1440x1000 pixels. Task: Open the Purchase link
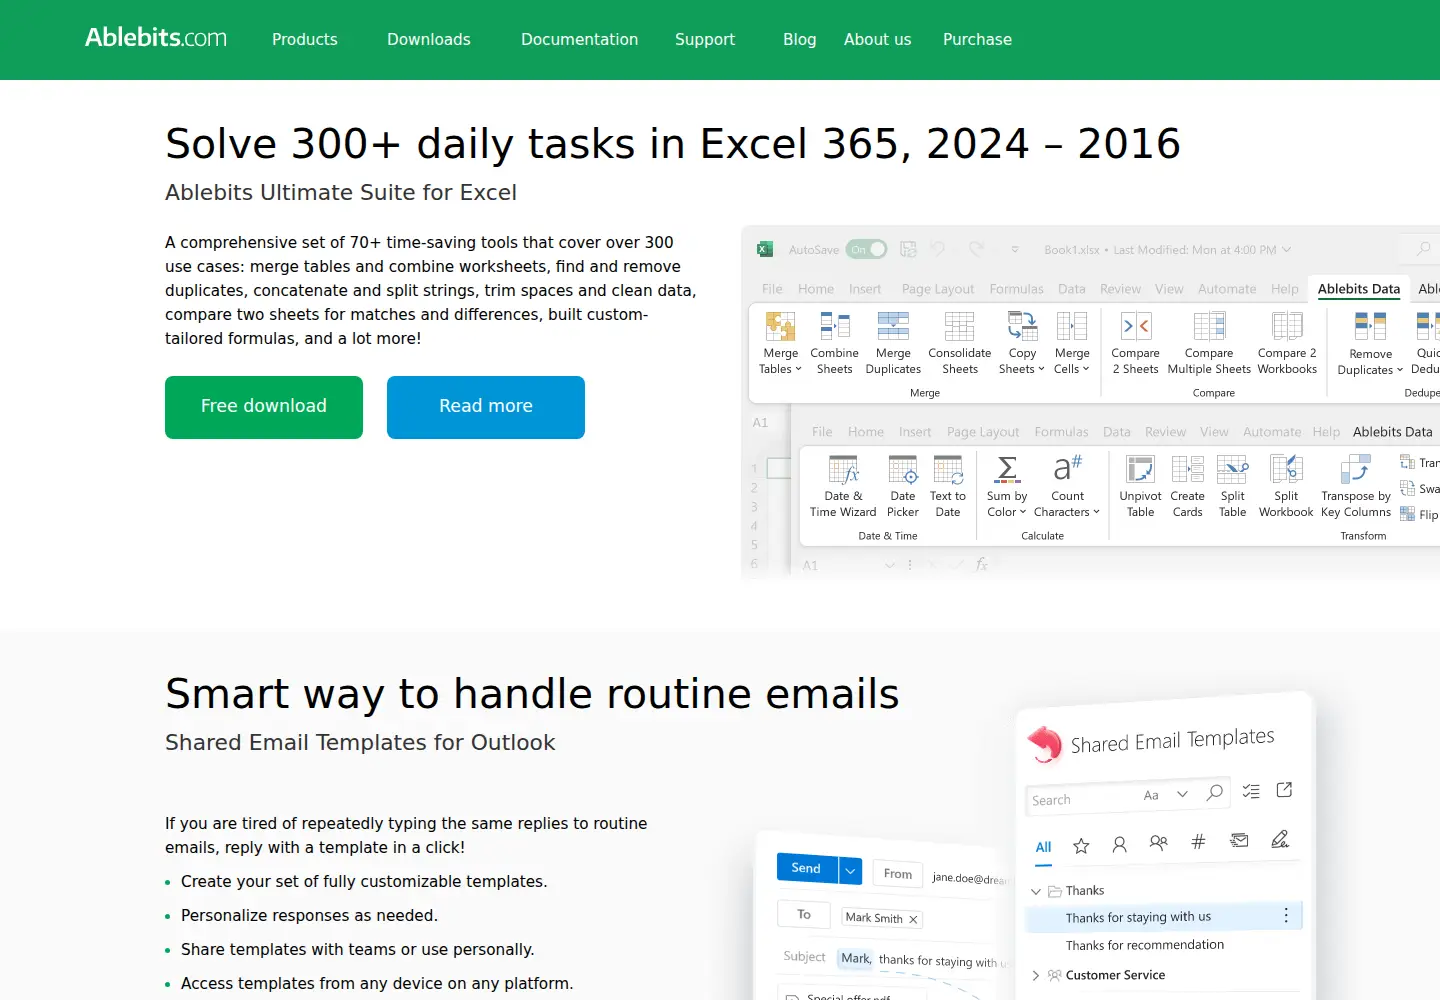(x=977, y=39)
